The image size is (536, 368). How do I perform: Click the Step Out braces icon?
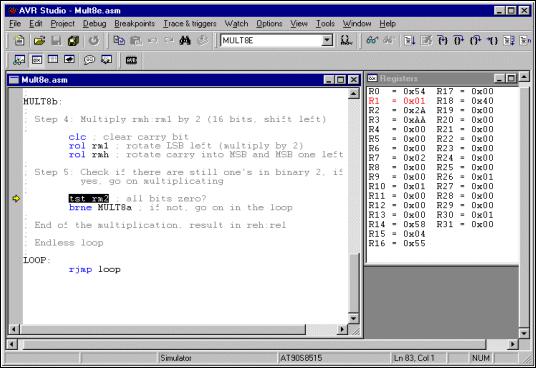tap(475, 41)
